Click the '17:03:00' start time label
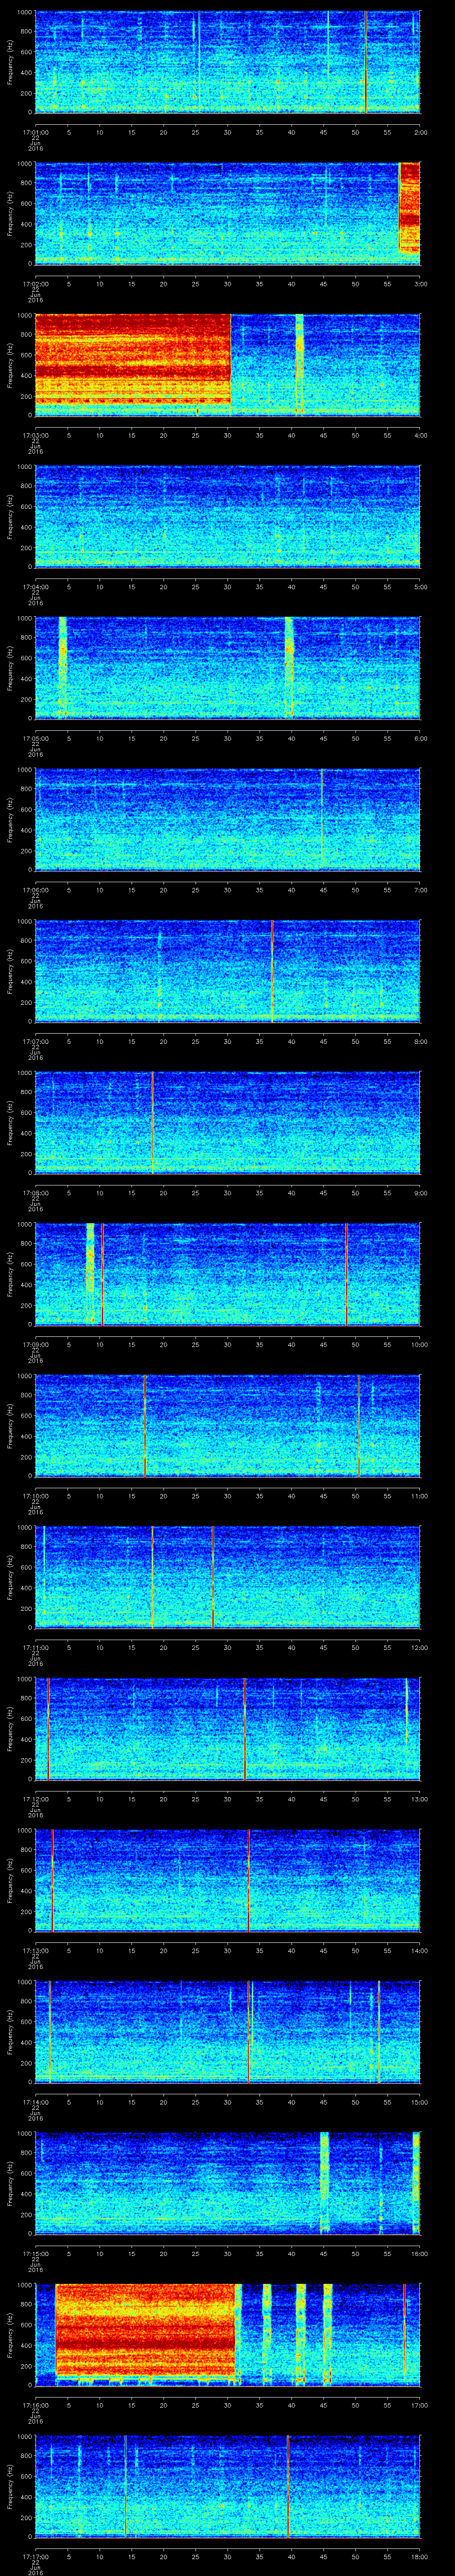Screen dimensions: 455x2576 35,435
